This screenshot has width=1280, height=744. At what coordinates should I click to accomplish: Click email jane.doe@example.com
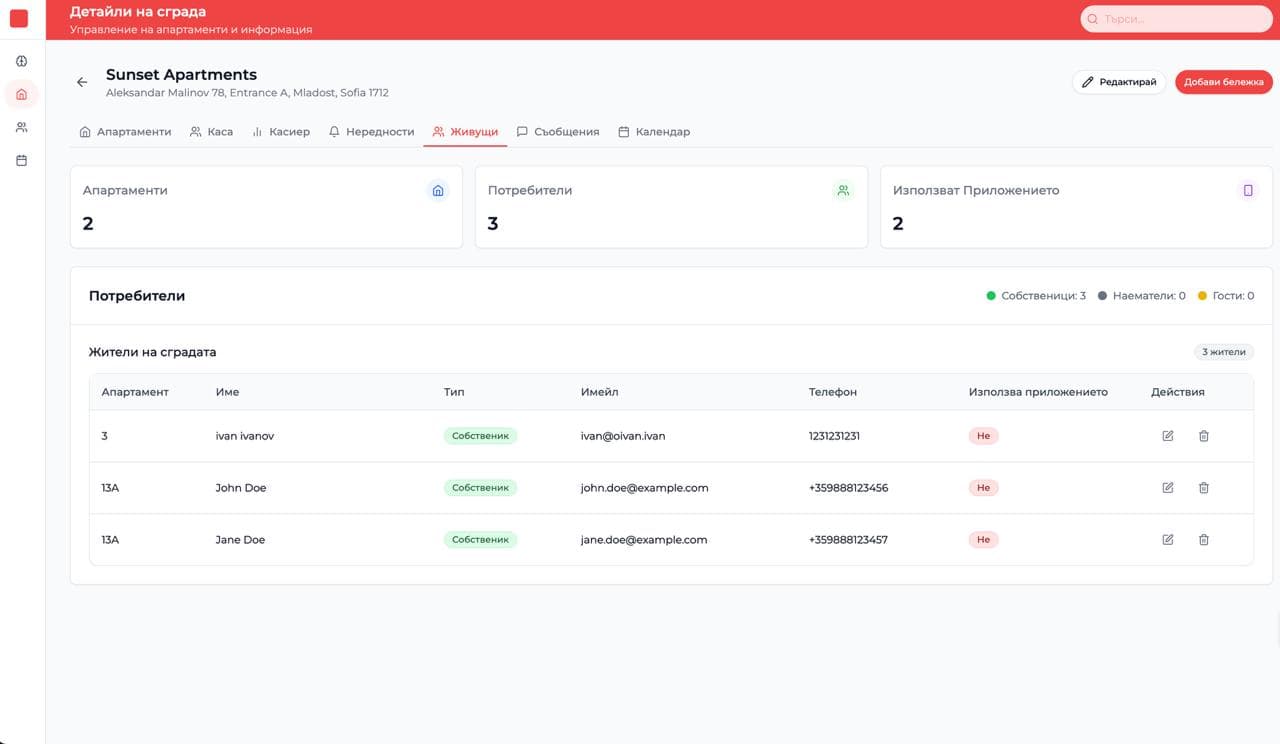point(644,540)
